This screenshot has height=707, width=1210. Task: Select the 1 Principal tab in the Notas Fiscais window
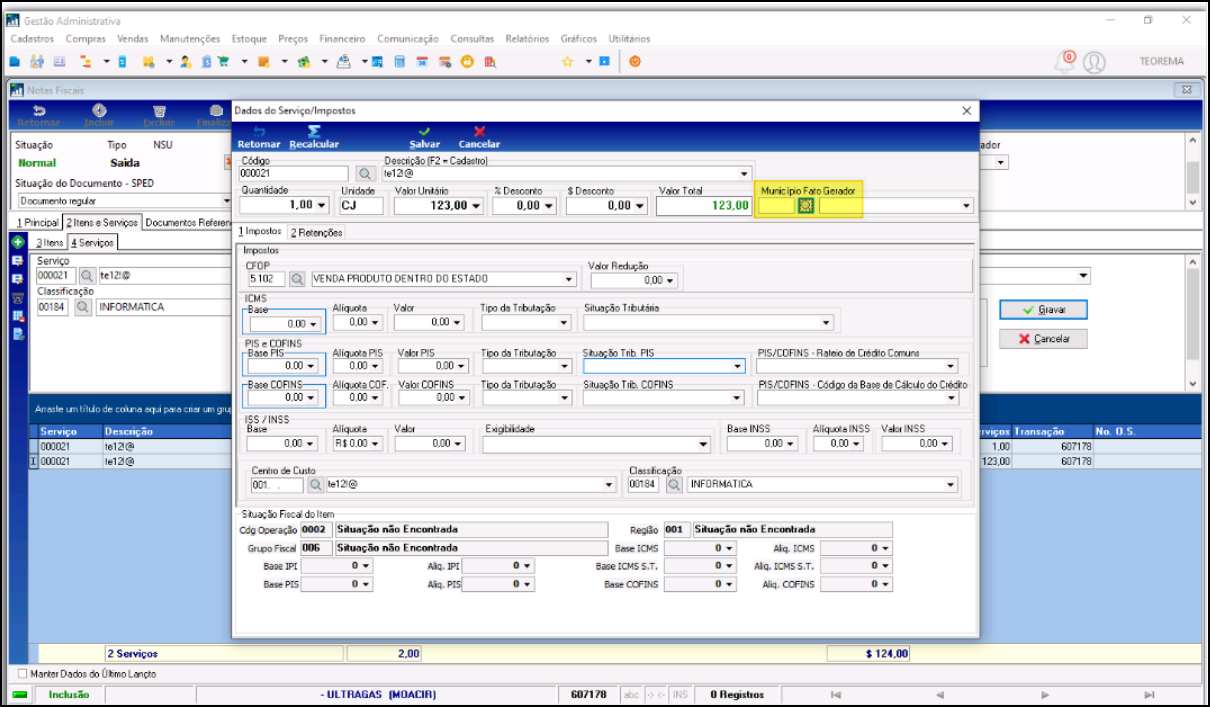pyautogui.click(x=37, y=222)
